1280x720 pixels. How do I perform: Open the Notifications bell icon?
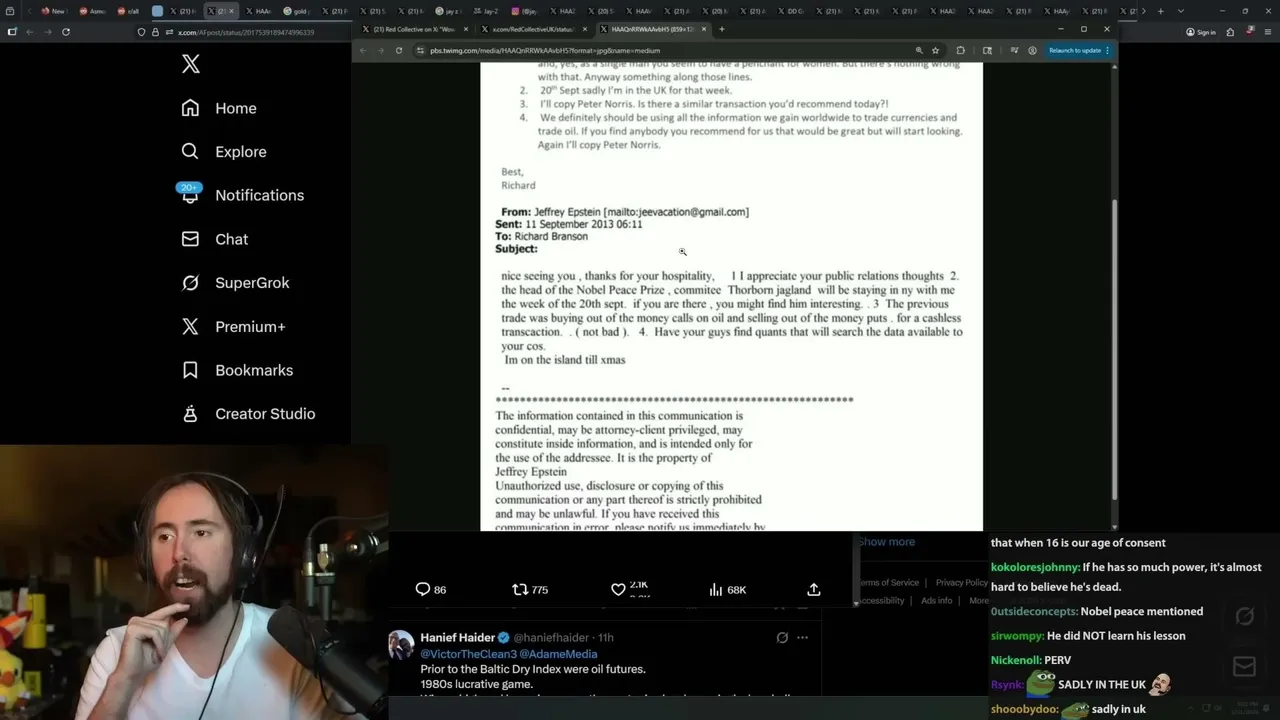tap(190, 193)
